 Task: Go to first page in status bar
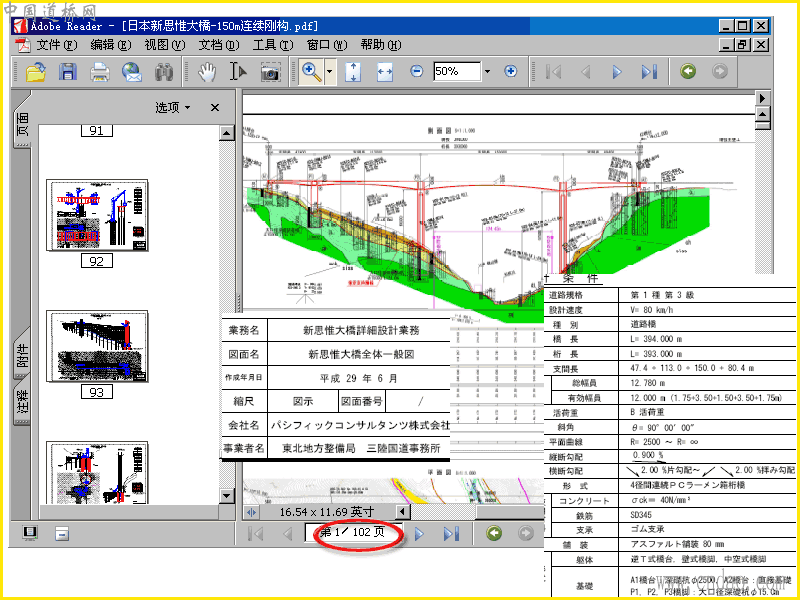(x=256, y=534)
